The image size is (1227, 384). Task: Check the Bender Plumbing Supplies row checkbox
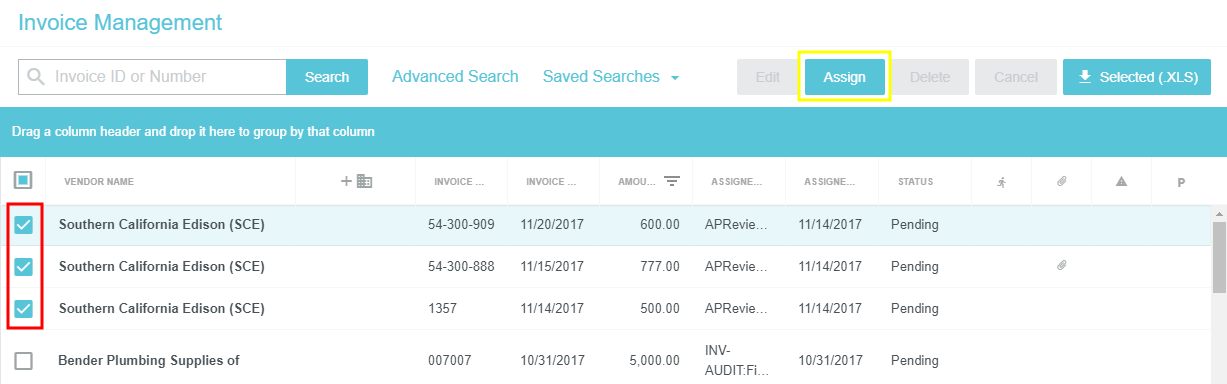pos(23,360)
